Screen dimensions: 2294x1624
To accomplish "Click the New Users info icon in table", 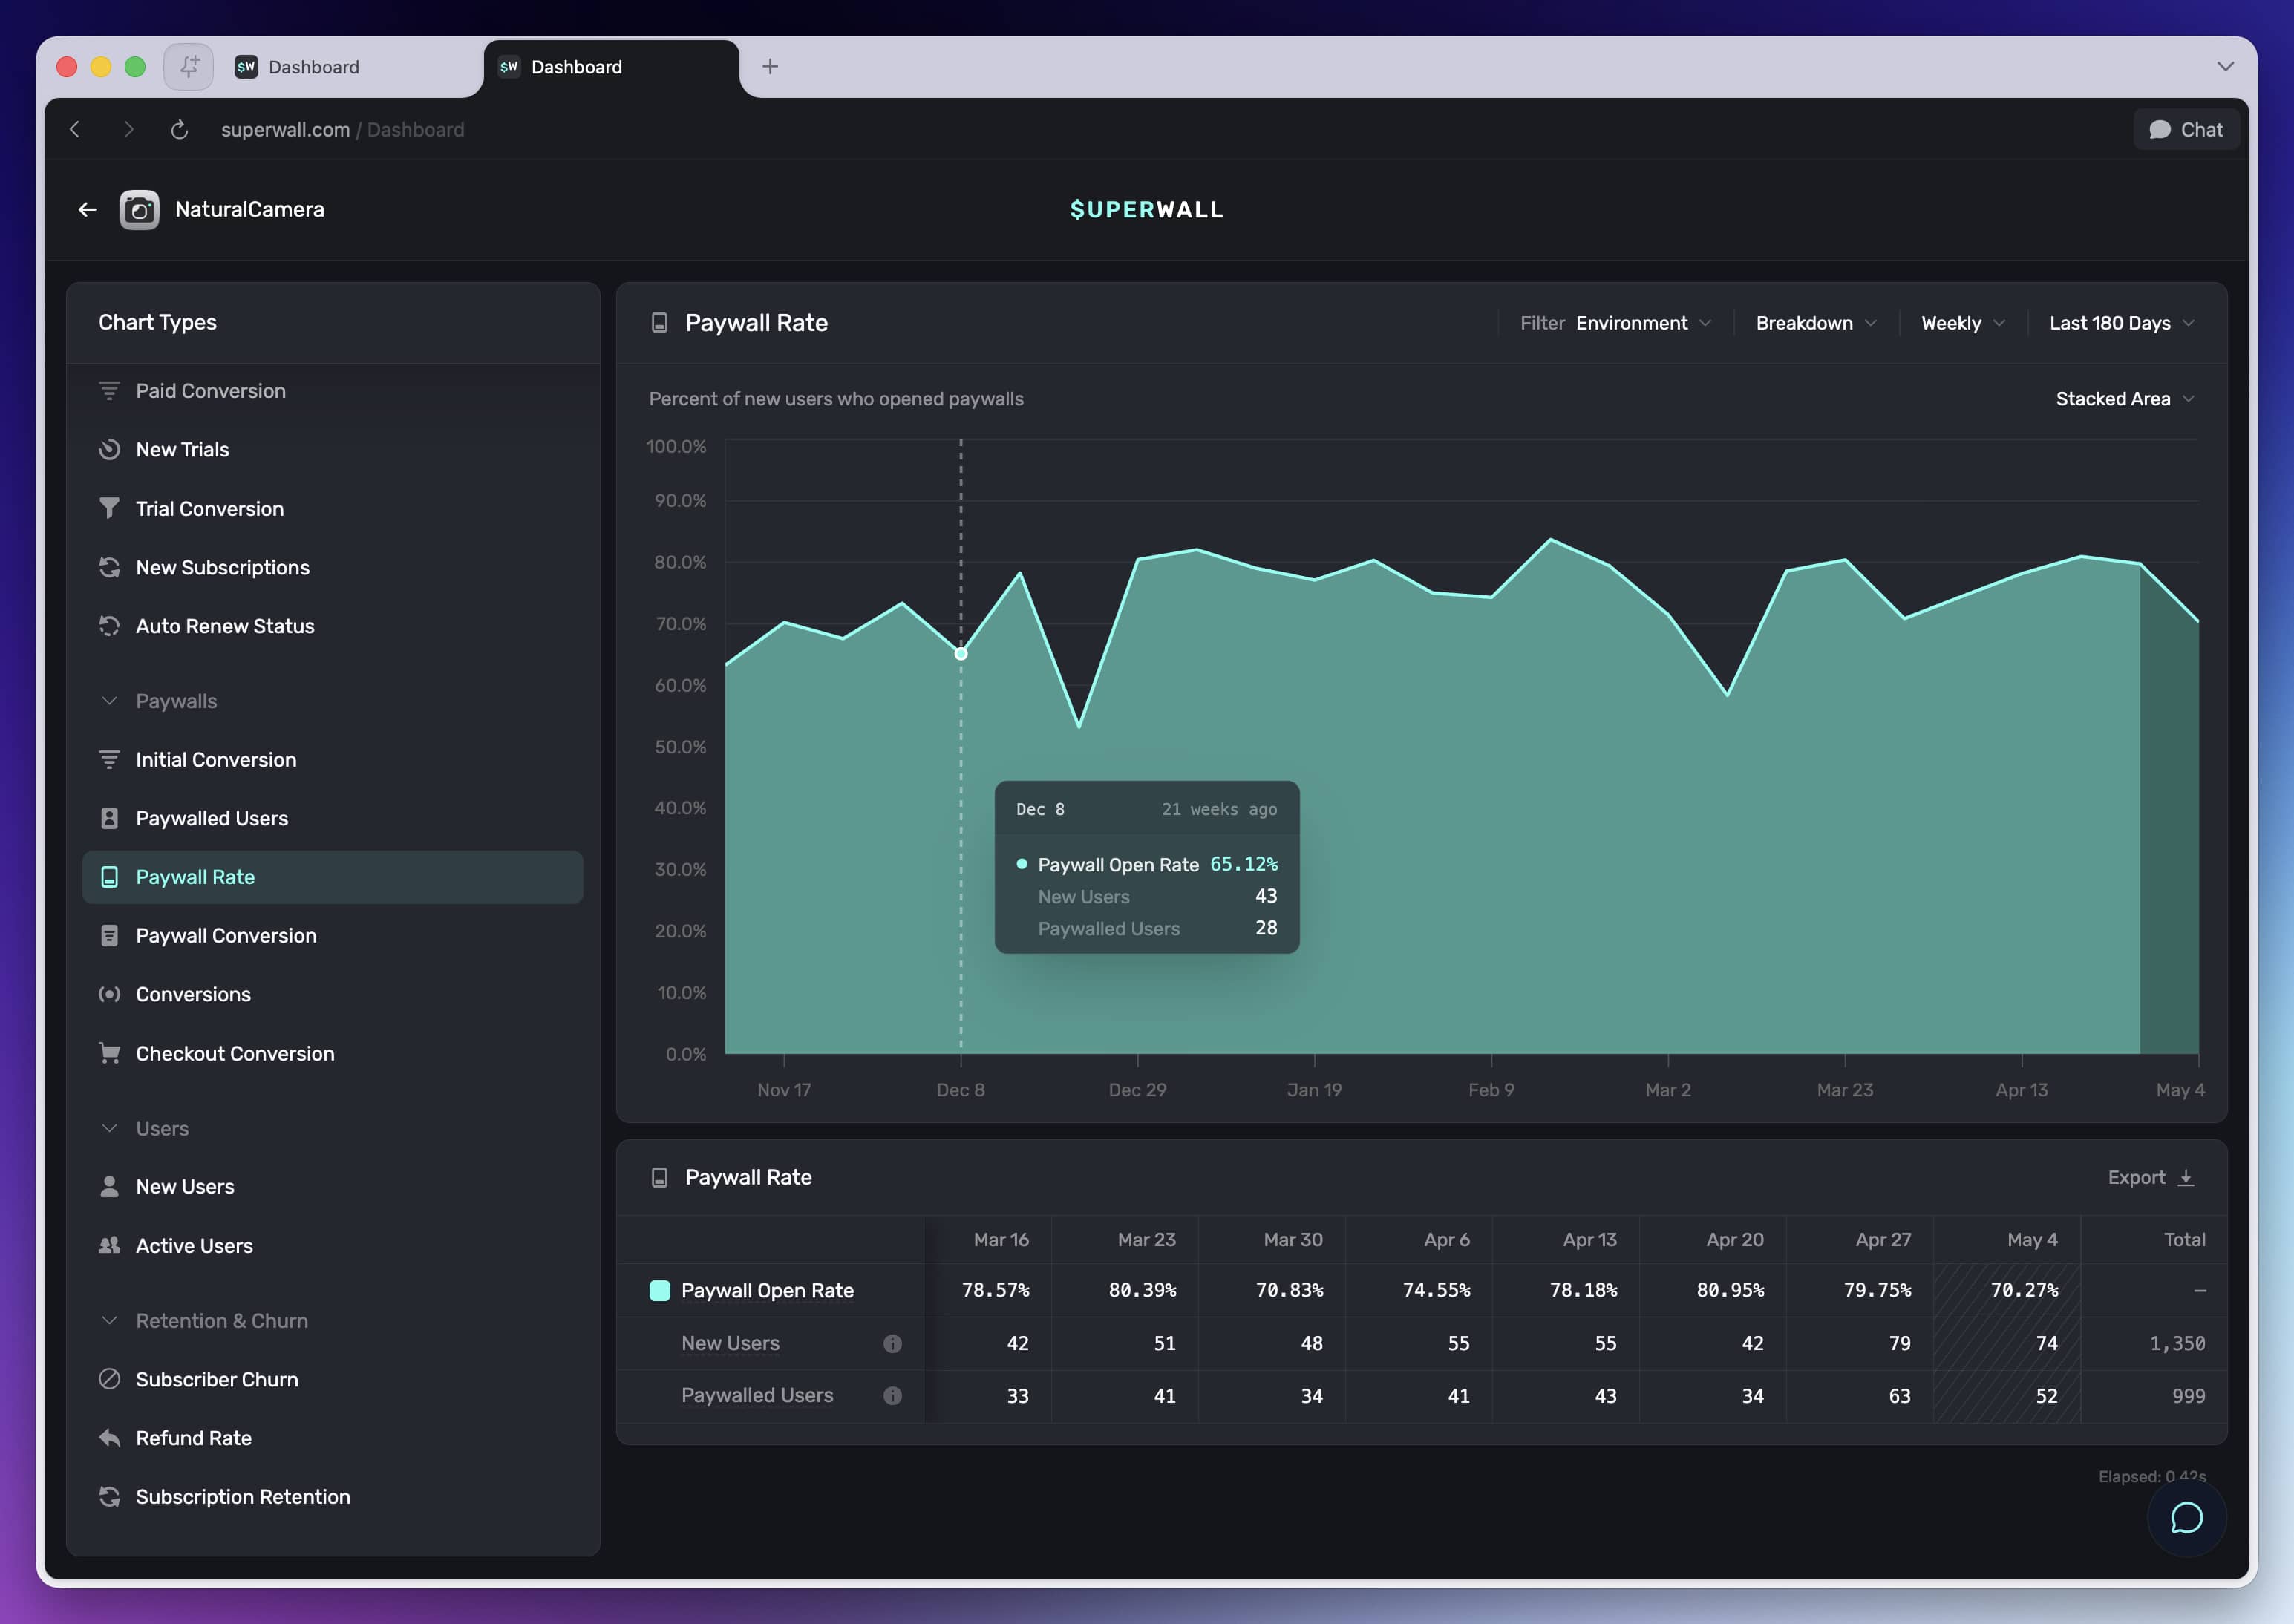I will click(x=892, y=1344).
